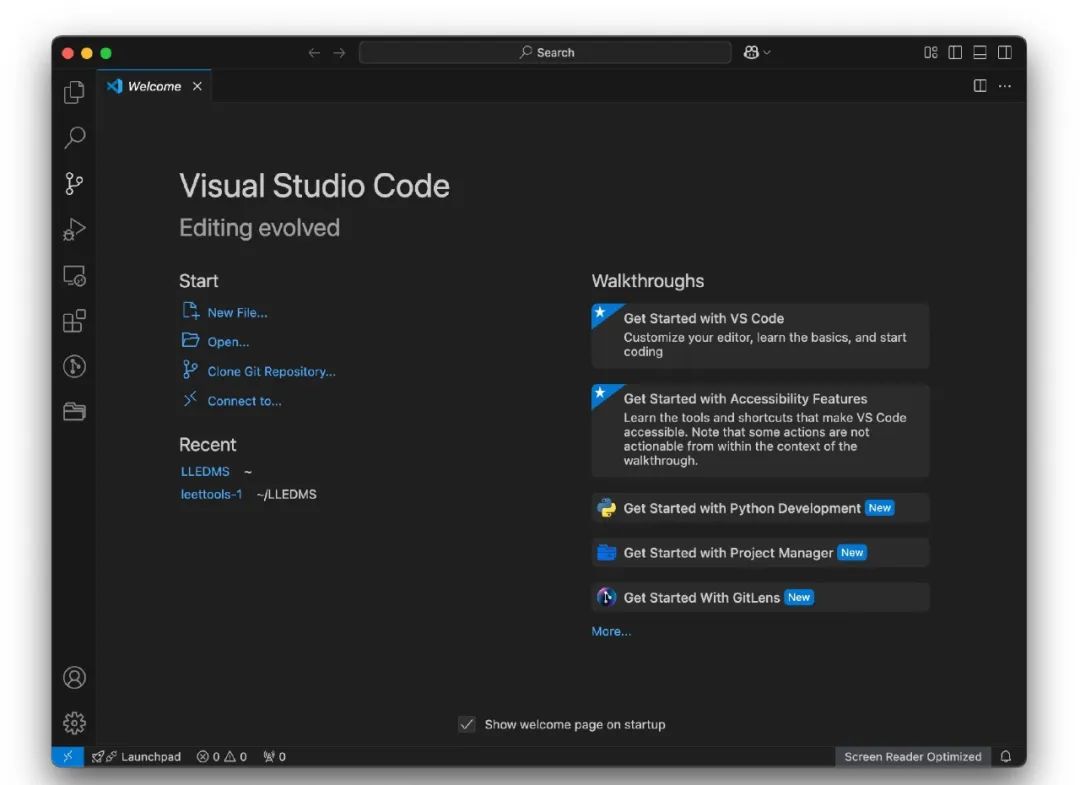Open GitLens Launchpad in status bar
The image size is (1080, 785).
[136, 756]
